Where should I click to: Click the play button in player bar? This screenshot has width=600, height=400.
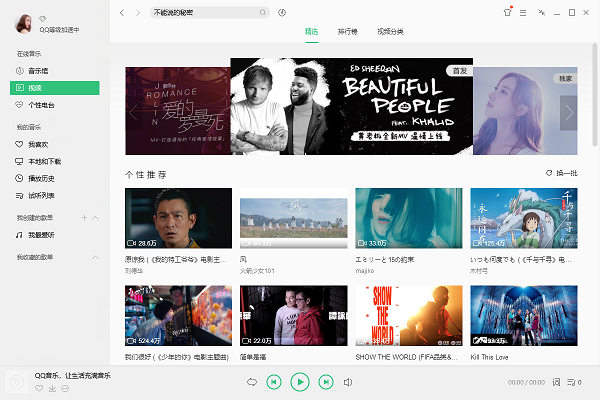tap(299, 381)
